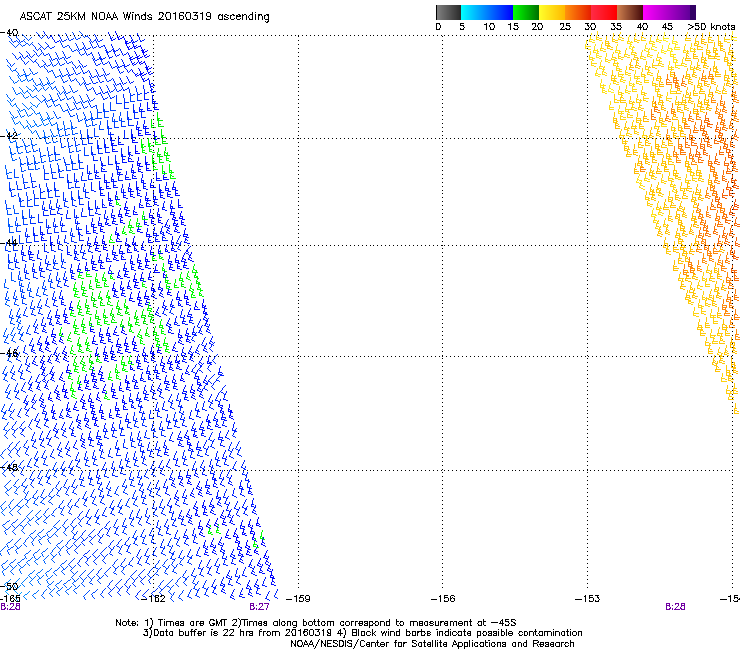740x650 pixels.
Task: Click the legend label '25'
Action: point(565,27)
